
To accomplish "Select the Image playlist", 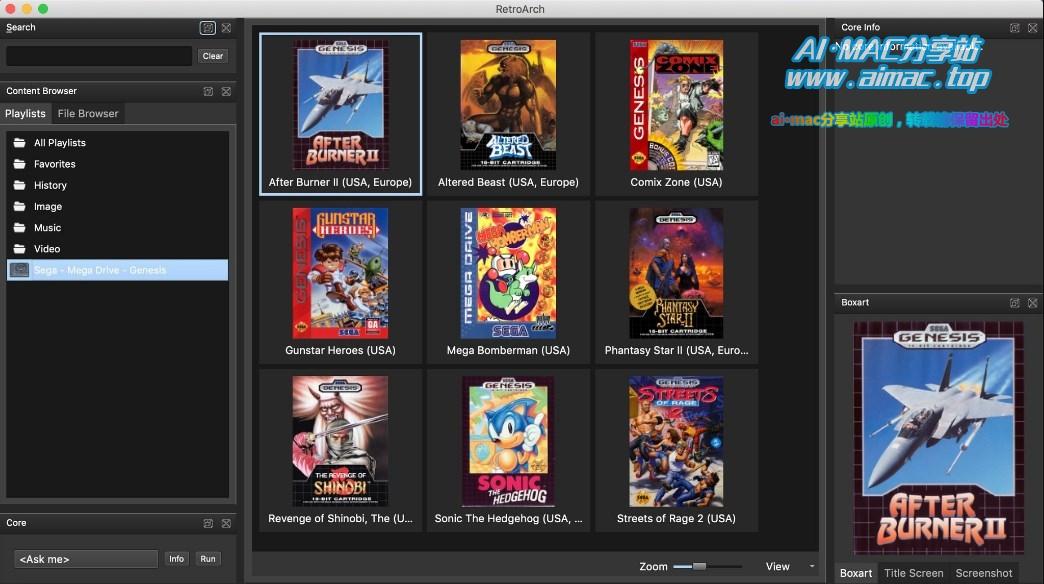I will coord(117,206).
